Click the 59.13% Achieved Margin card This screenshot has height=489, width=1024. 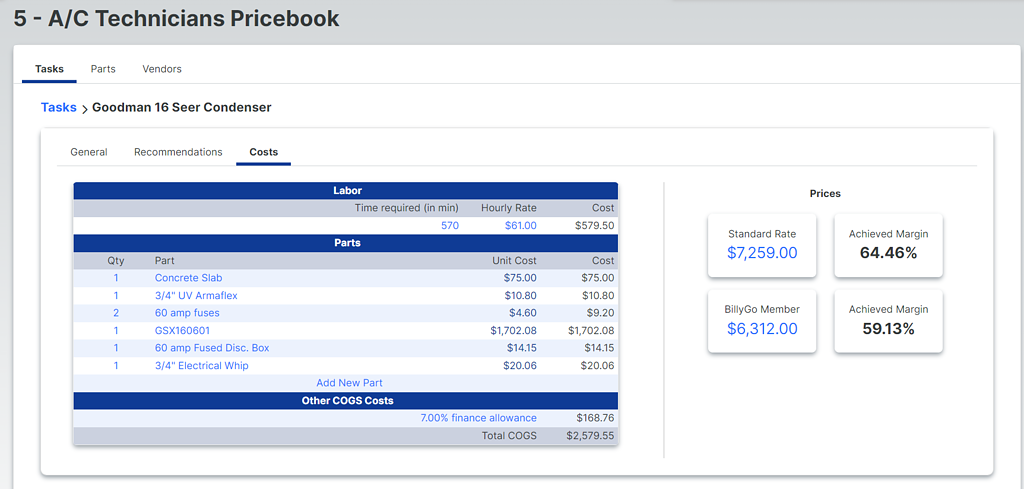[888, 321]
